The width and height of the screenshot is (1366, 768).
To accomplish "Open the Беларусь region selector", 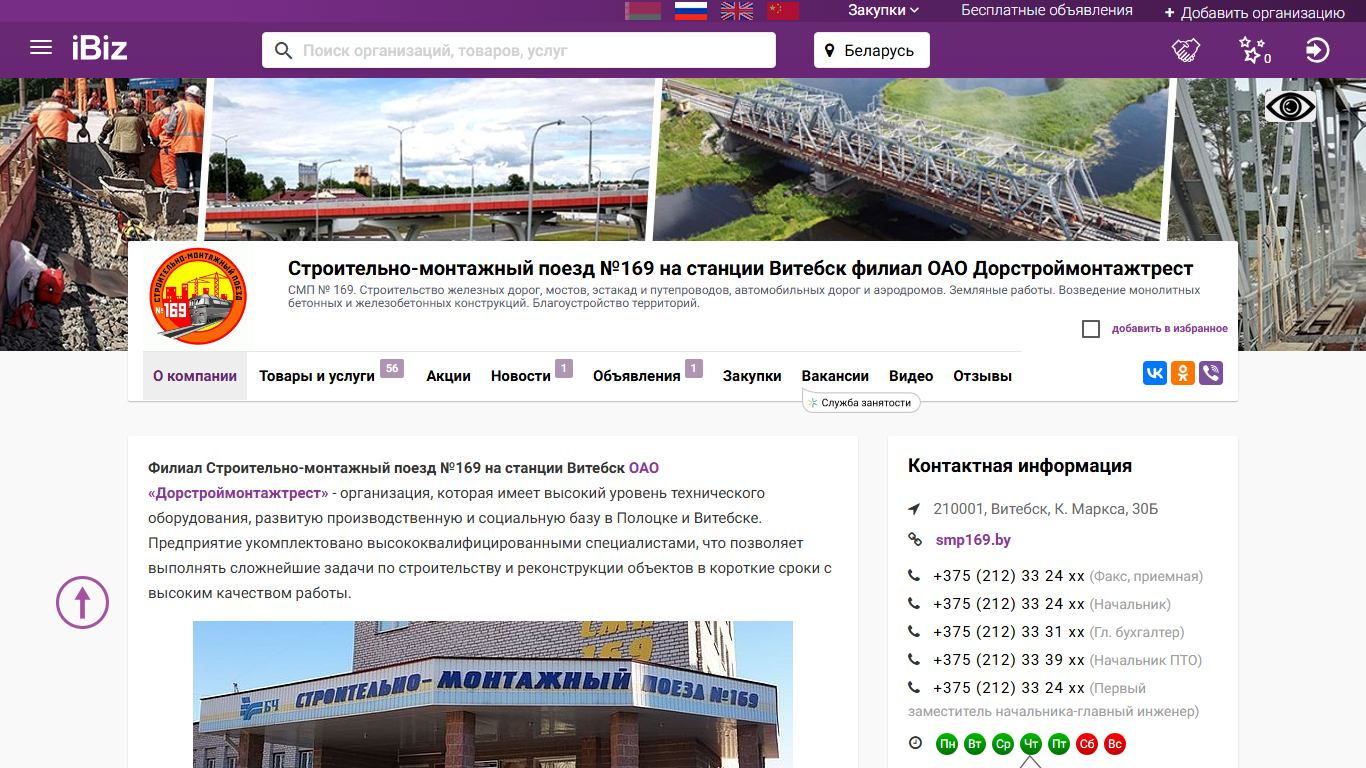I will 872,50.
